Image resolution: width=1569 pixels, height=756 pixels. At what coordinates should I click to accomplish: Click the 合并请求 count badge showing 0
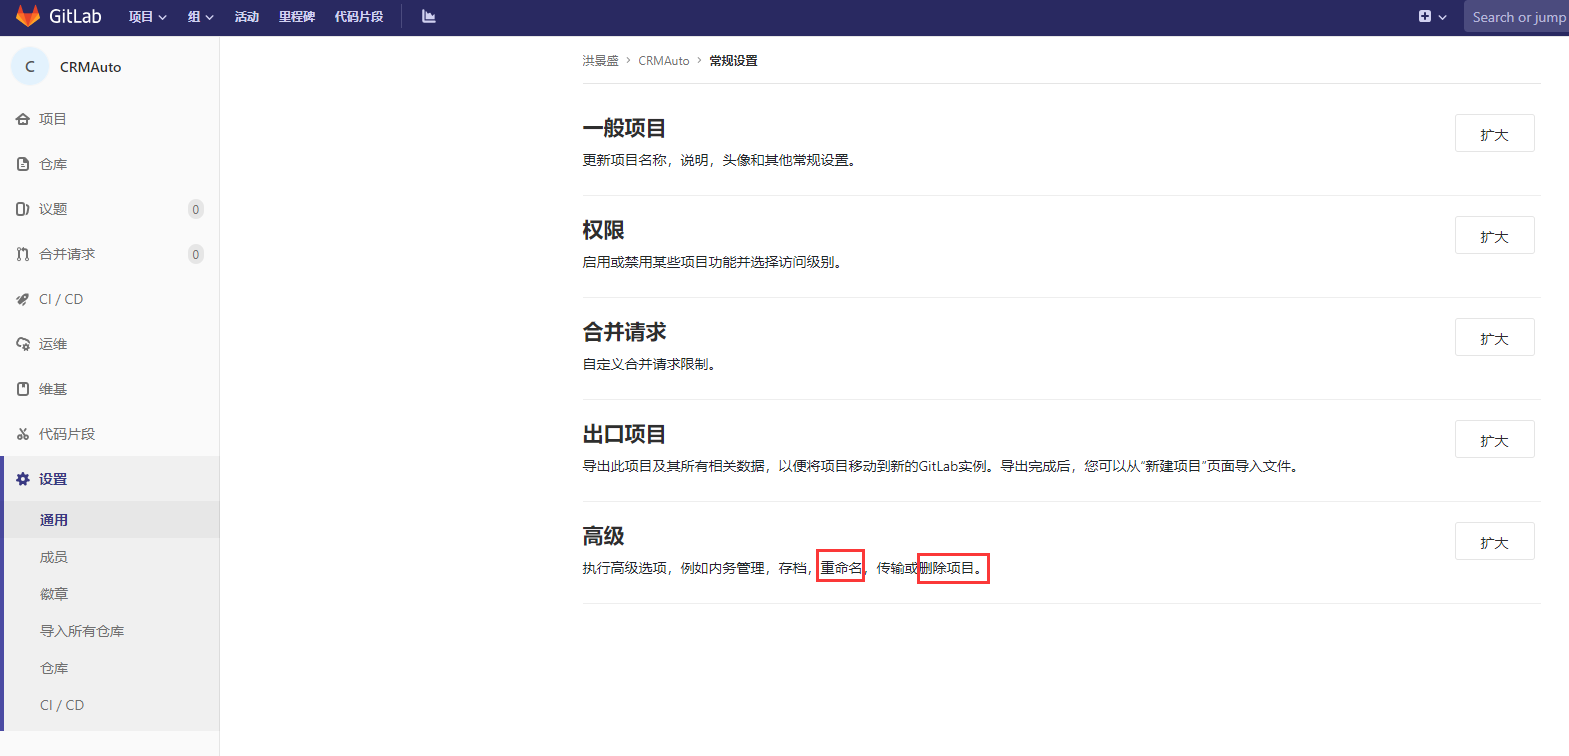click(x=196, y=254)
